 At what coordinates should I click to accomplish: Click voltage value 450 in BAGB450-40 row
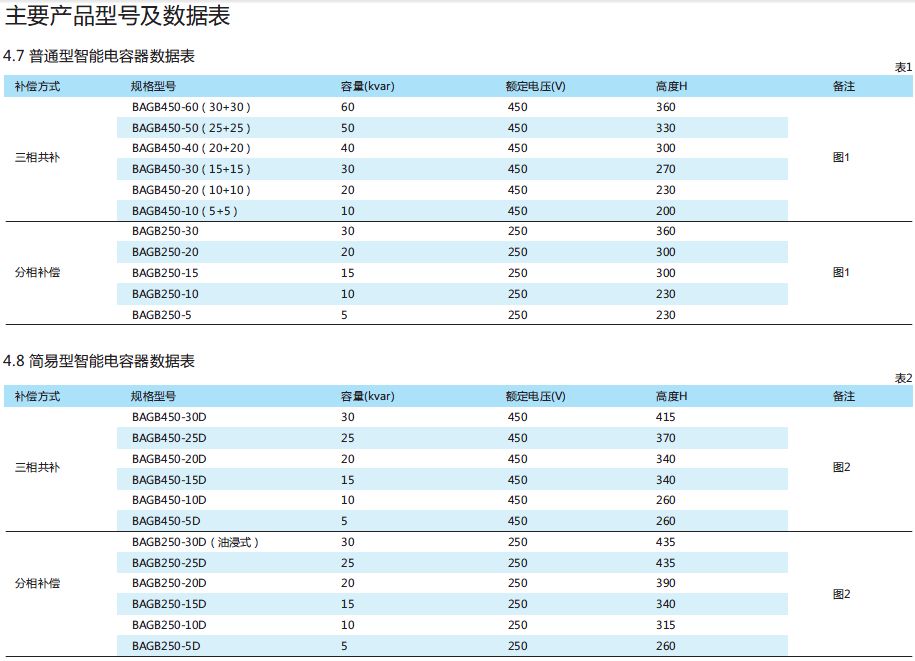point(518,148)
